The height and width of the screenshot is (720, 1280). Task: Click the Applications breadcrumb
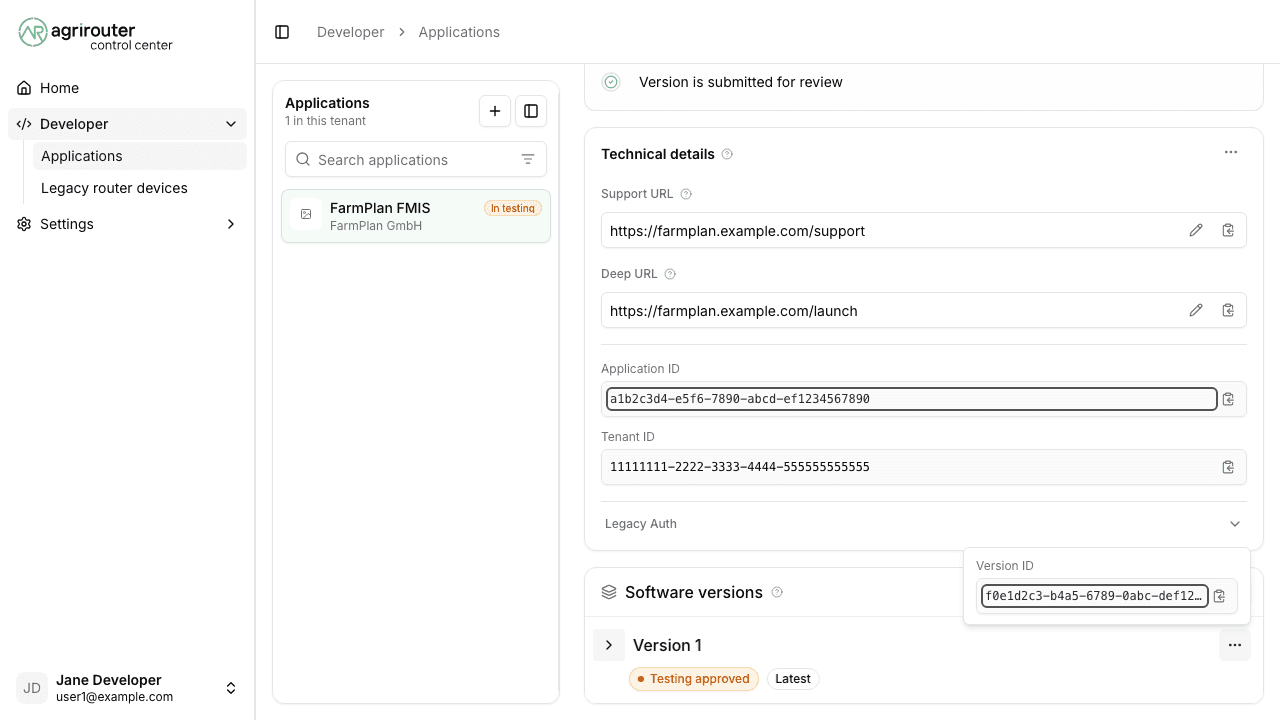tap(459, 32)
